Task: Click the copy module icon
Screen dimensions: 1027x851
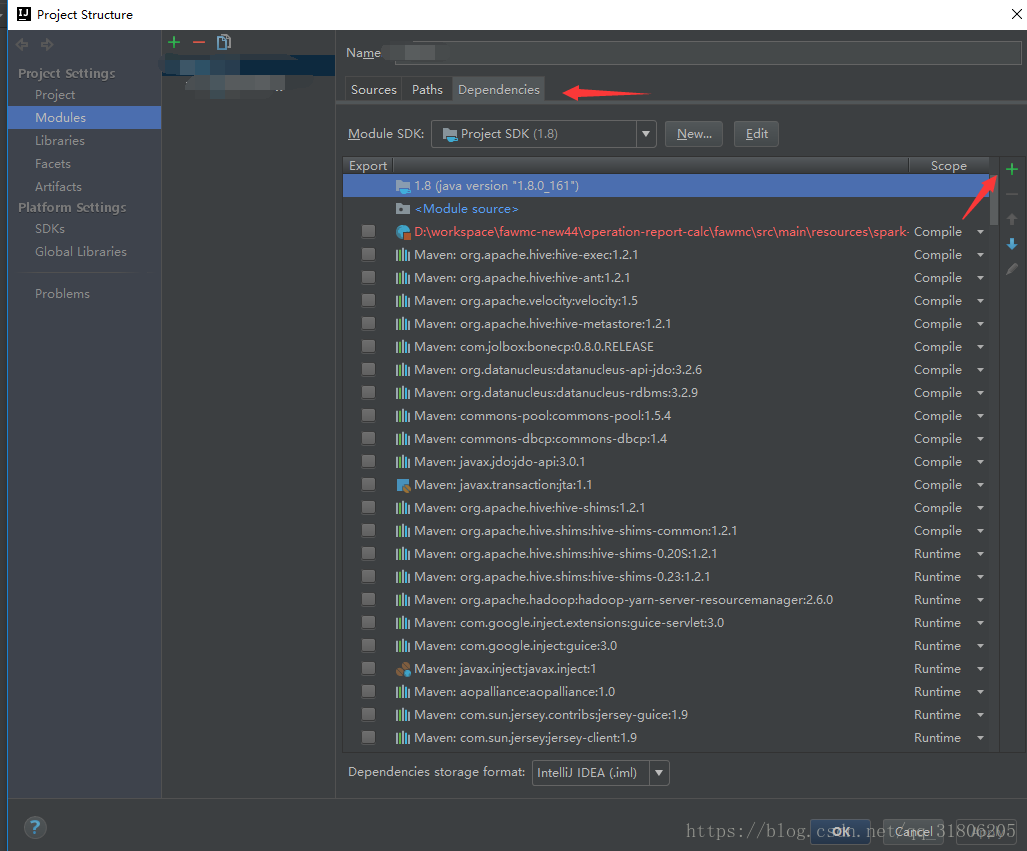Action: click(224, 43)
